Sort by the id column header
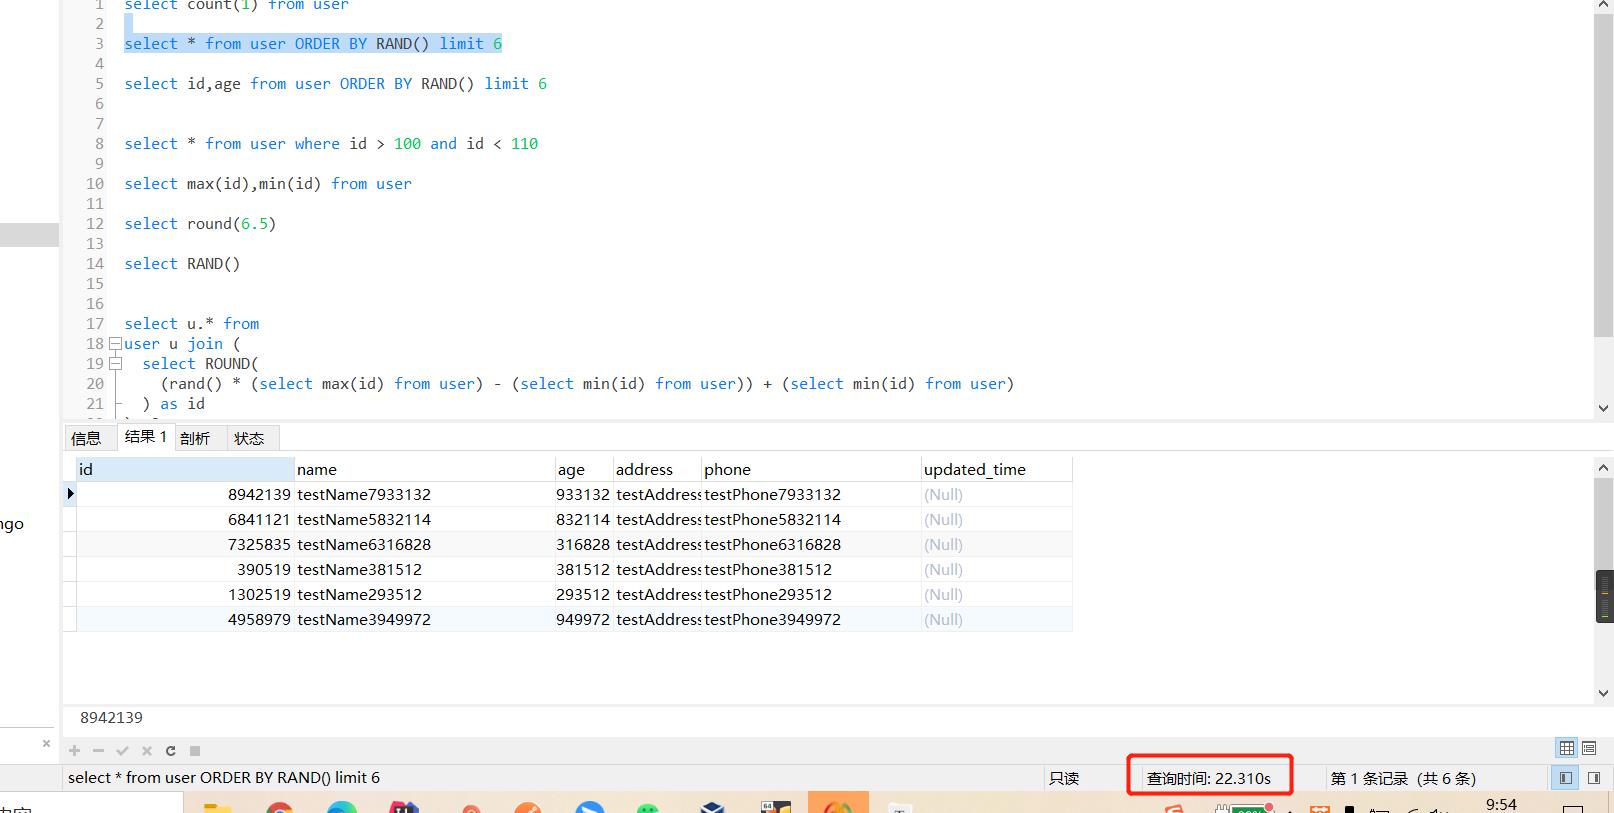Viewport: 1614px width, 813px height. 185,469
